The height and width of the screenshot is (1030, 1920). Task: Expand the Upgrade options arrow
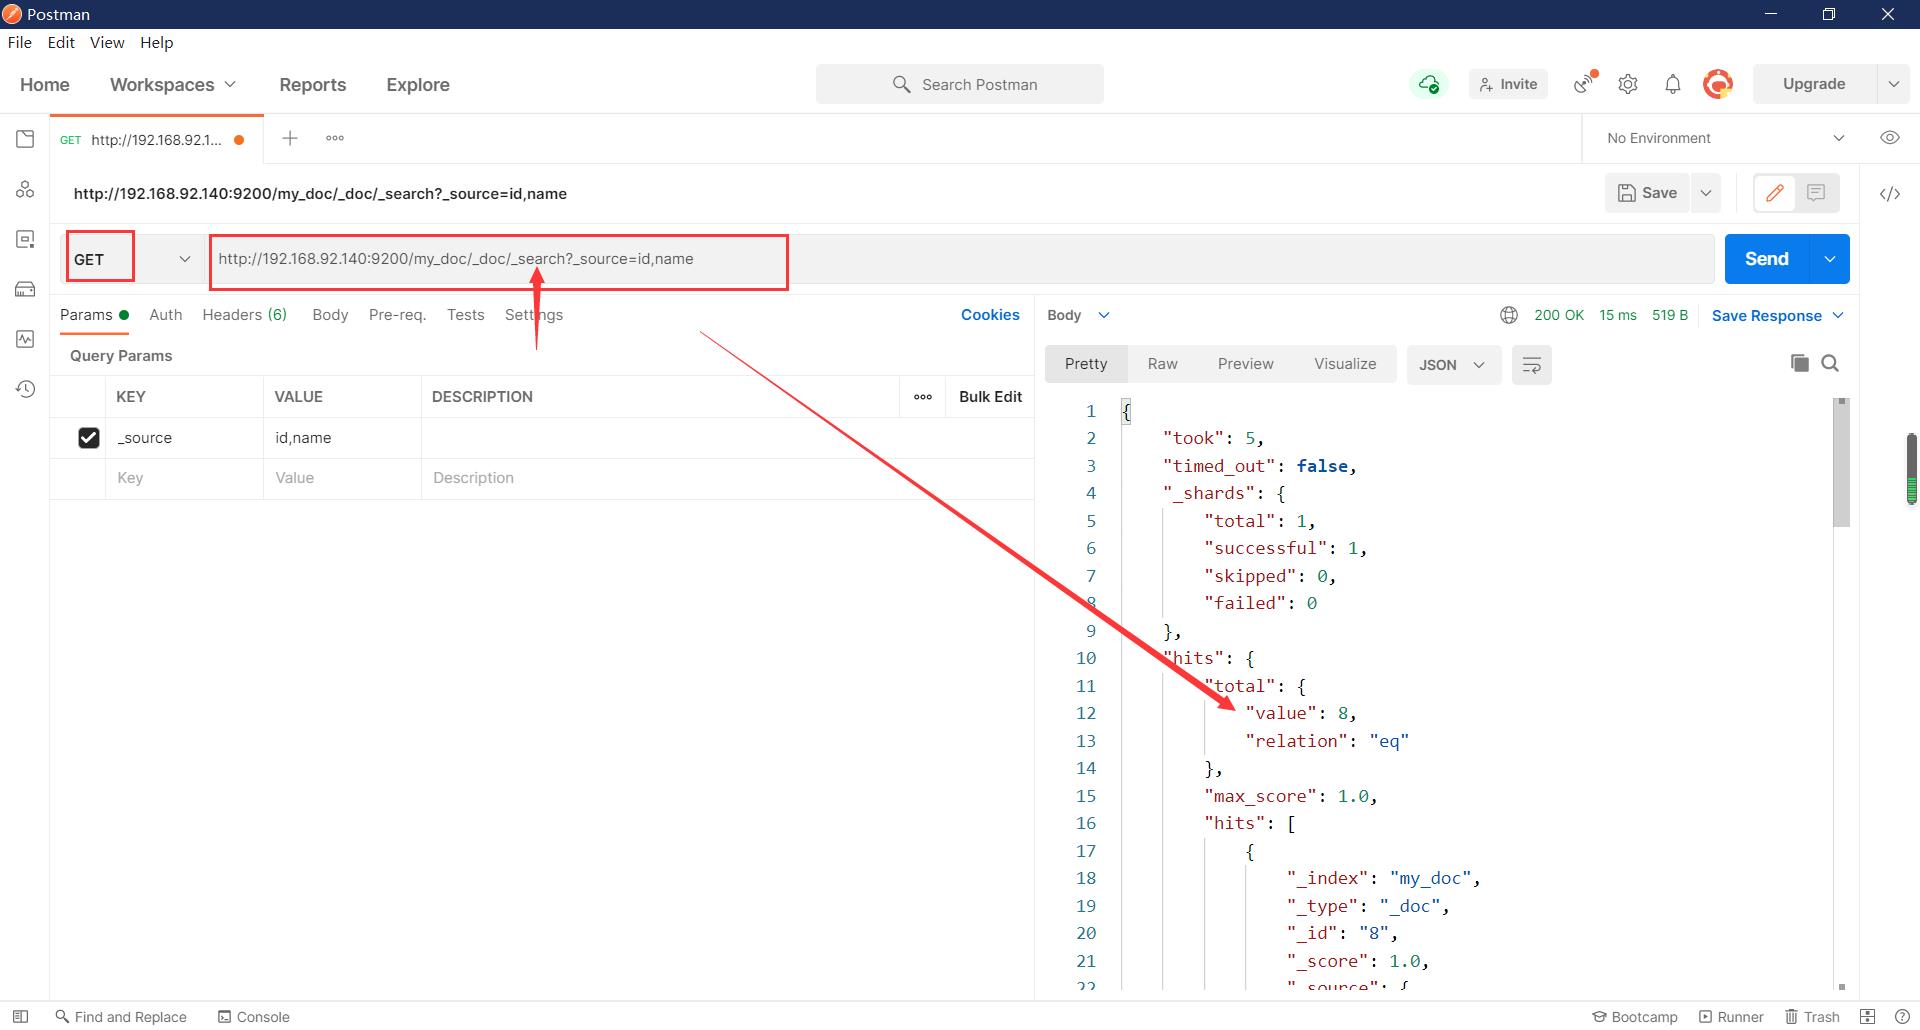[1893, 84]
